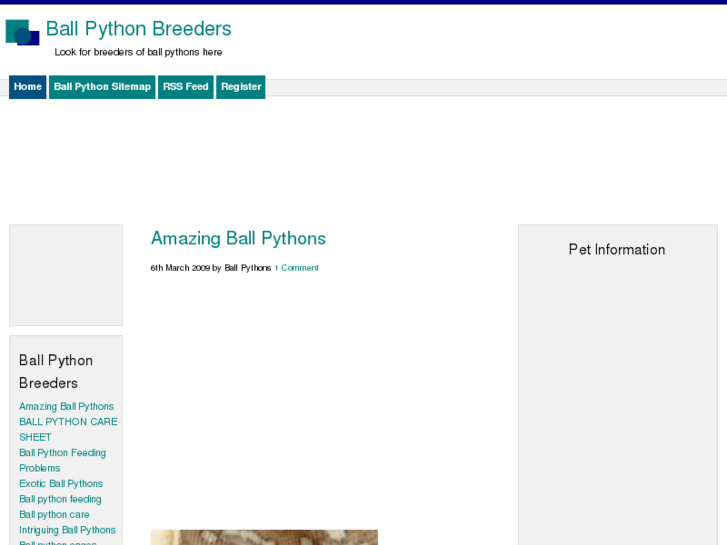This screenshot has width=727, height=545.
Task: Click the Ball Python Breeders sidebar heading
Action: coord(56,372)
